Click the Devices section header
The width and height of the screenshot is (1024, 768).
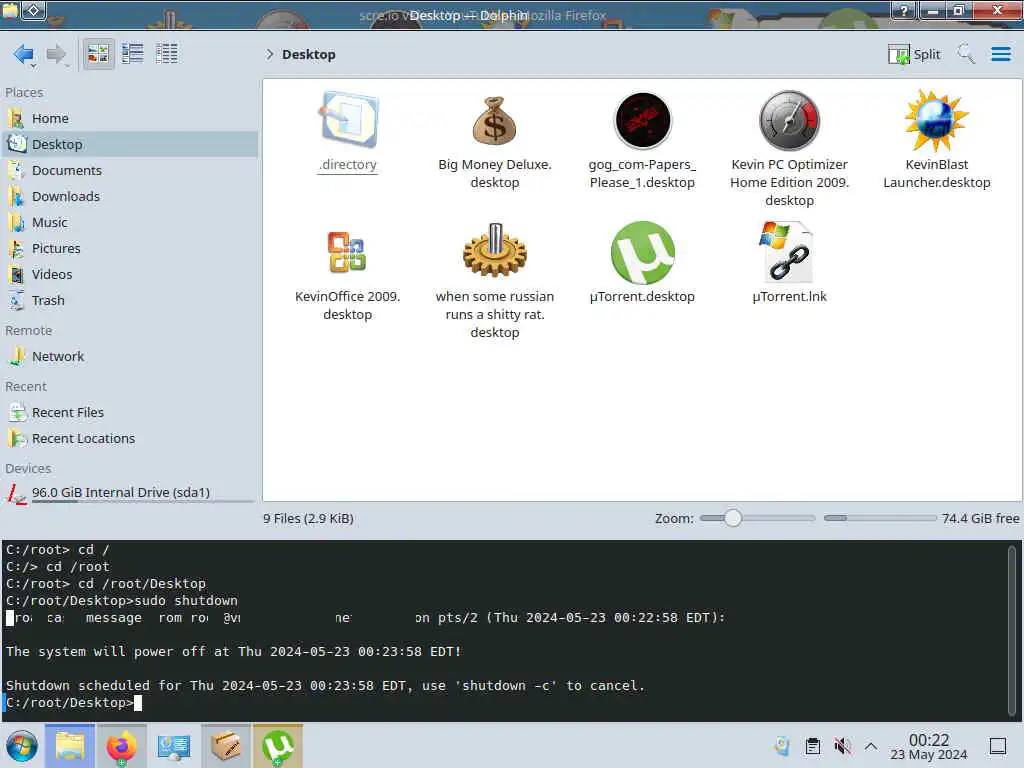click(x=28, y=469)
